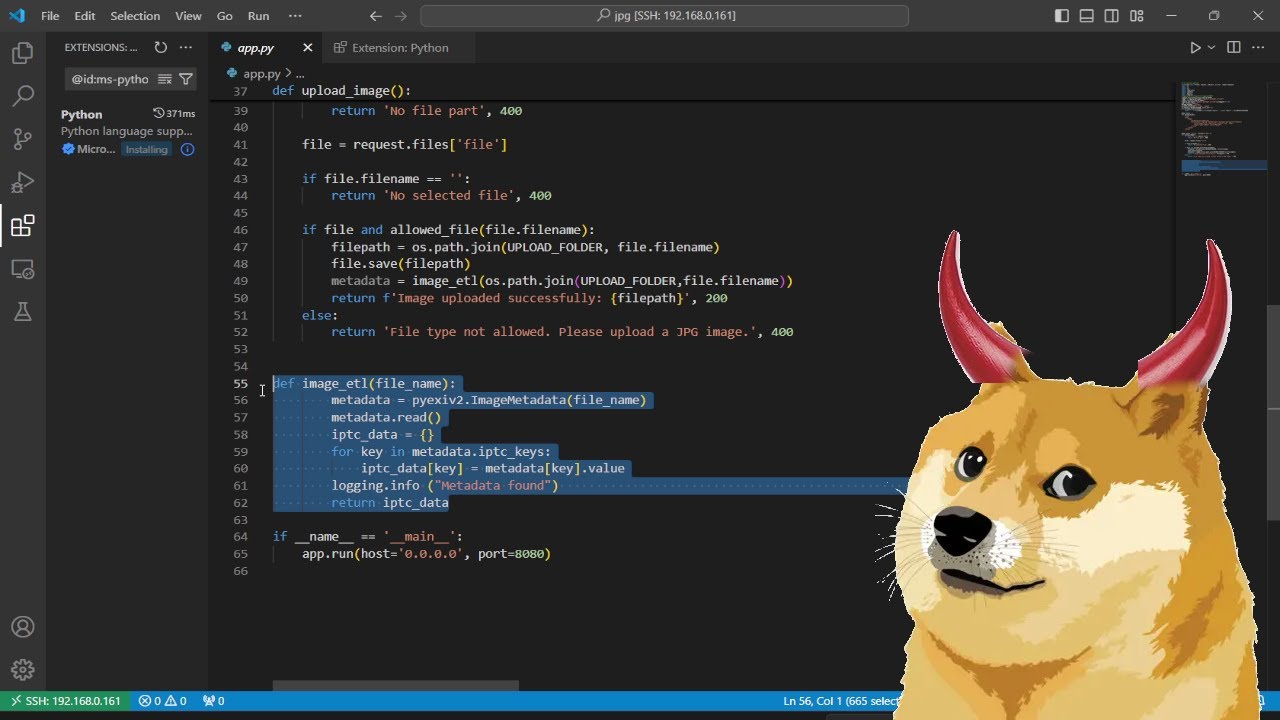1280x720 pixels.
Task: Open the Run dropdown arrow
Action: point(1211,47)
